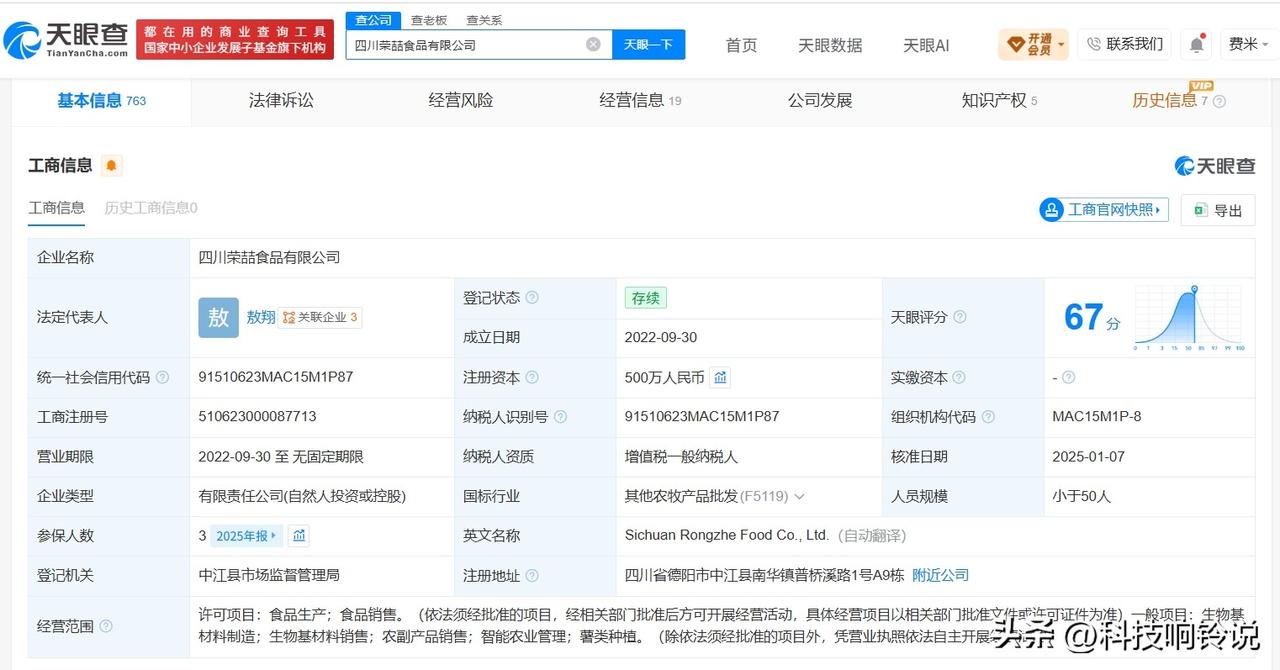
Task: Click the 67分 score value
Action: click(x=1092, y=318)
